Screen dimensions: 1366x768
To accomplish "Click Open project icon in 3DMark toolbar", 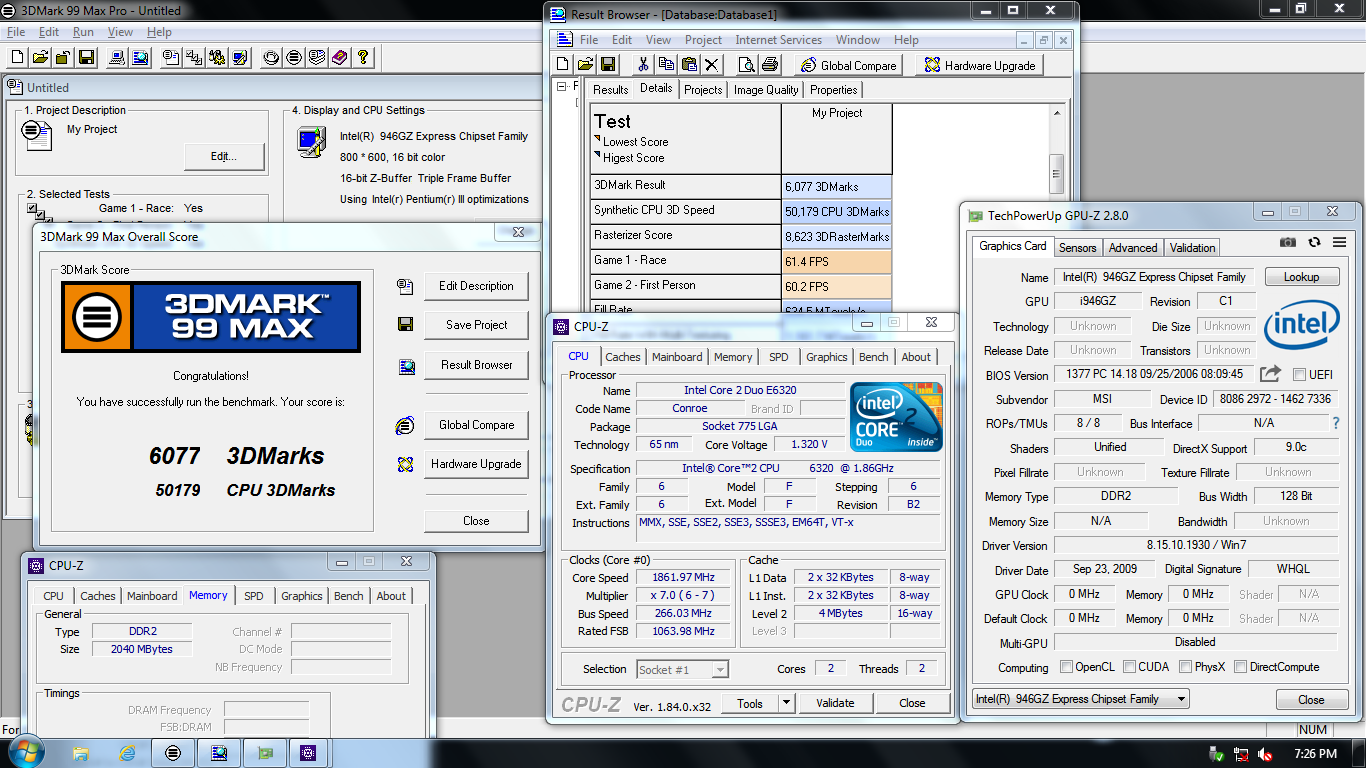I will tap(40, 58).
